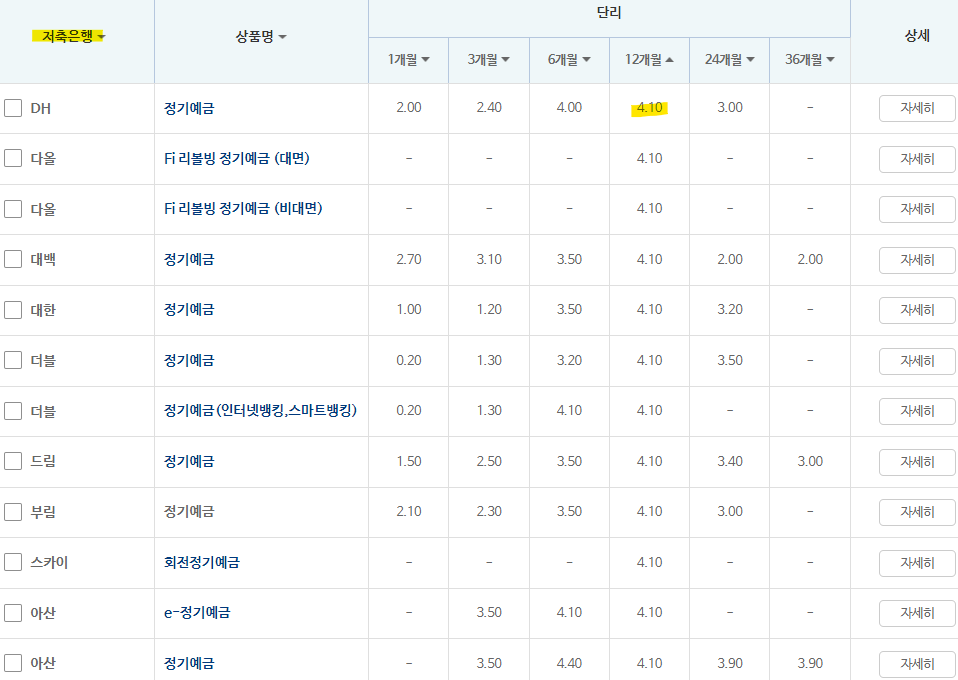Check the 드림 저축은행 row

click(x=13, y=461)
